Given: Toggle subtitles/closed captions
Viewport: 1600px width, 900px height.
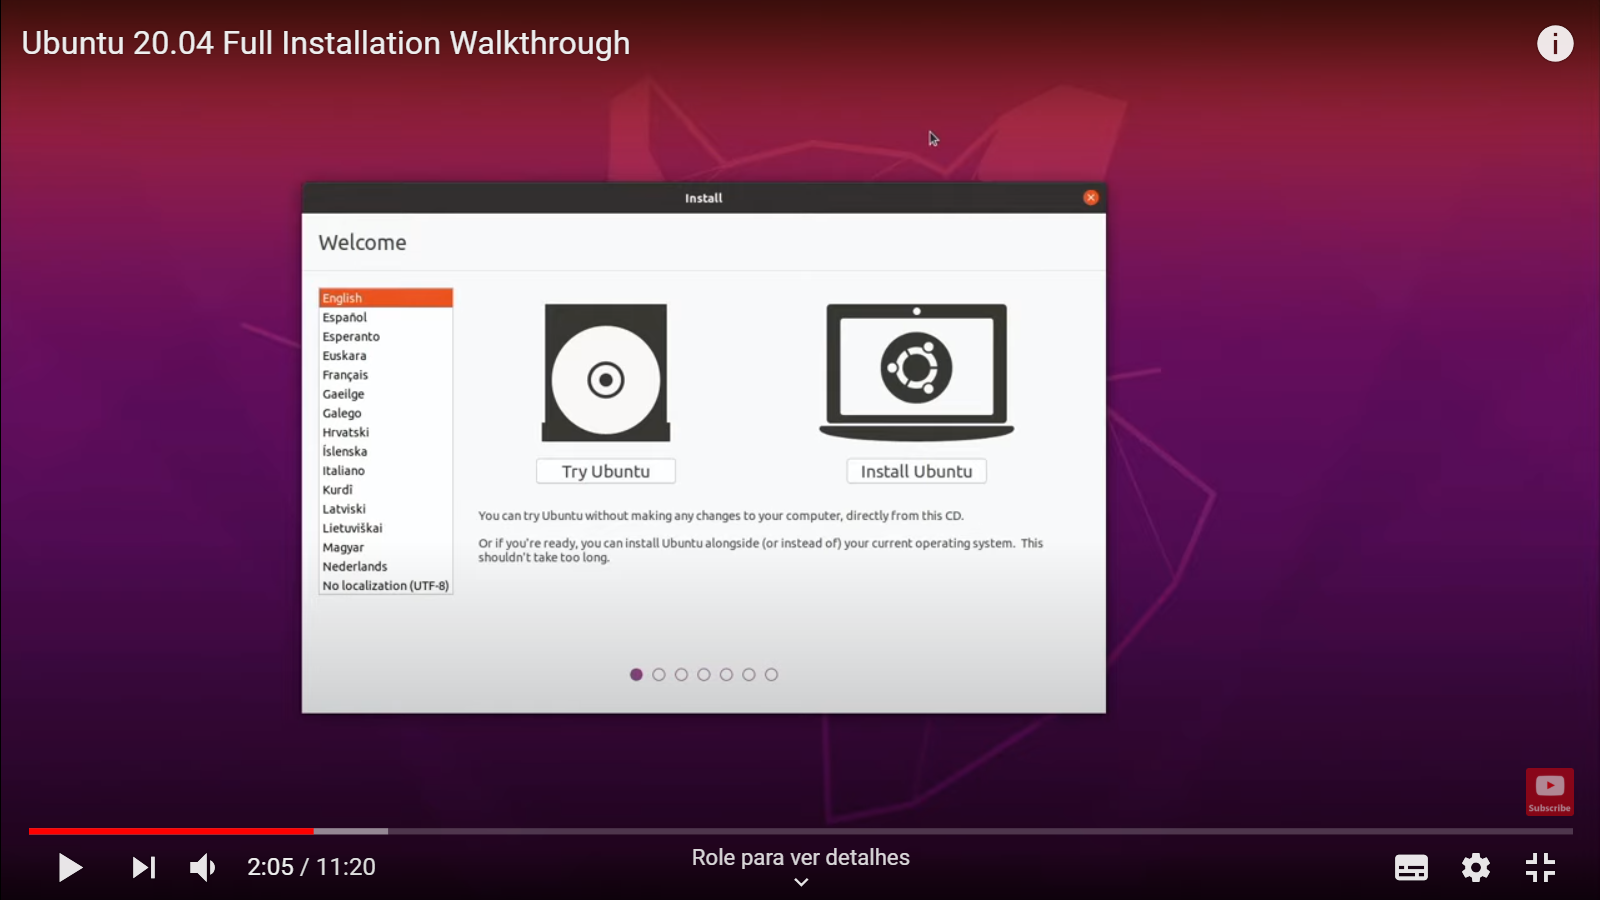Looking at the screenshot, I should point(1411,868).
